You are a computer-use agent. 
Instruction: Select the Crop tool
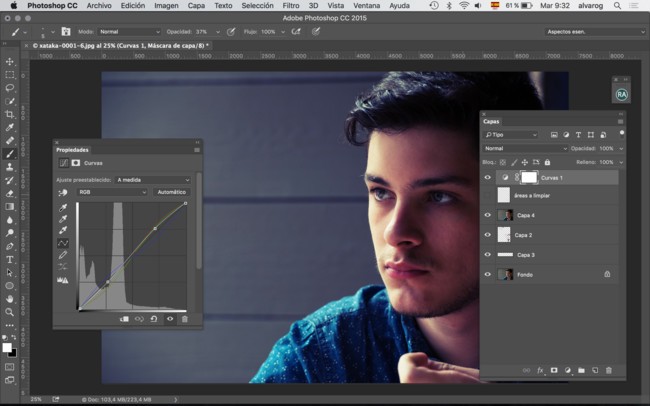(x=10, y=114)
